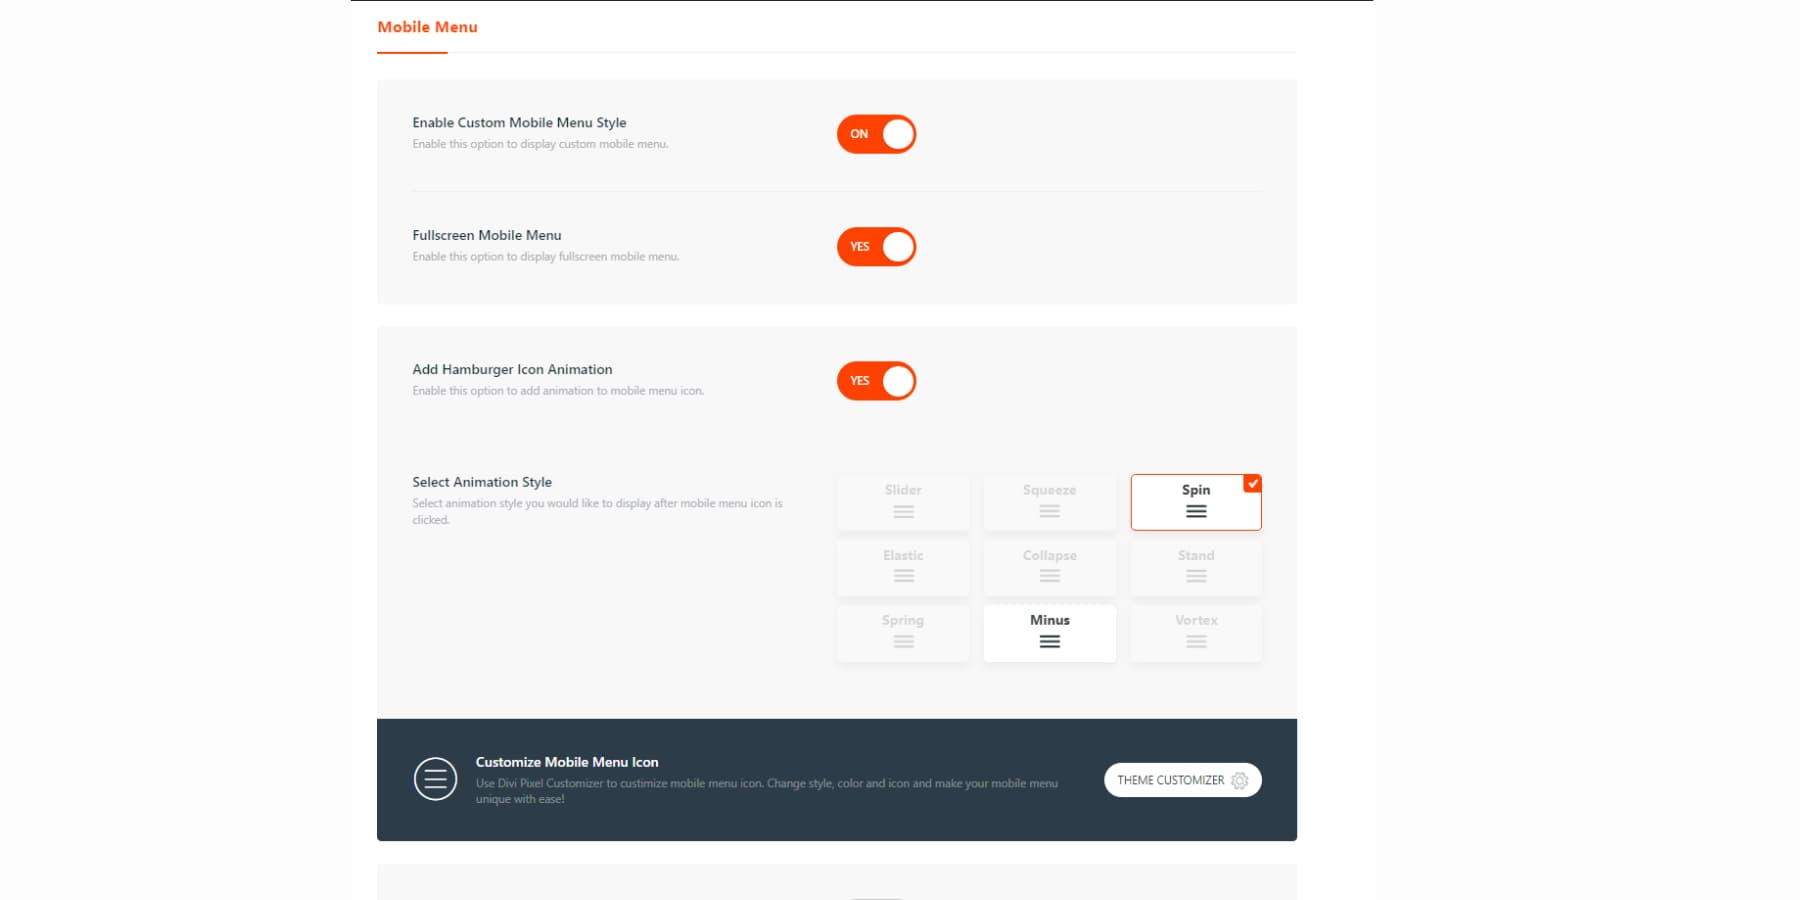Select the Collapse animation hamburger icon
This screenshot has width=1800, height=900.
tap(1049, 575)
